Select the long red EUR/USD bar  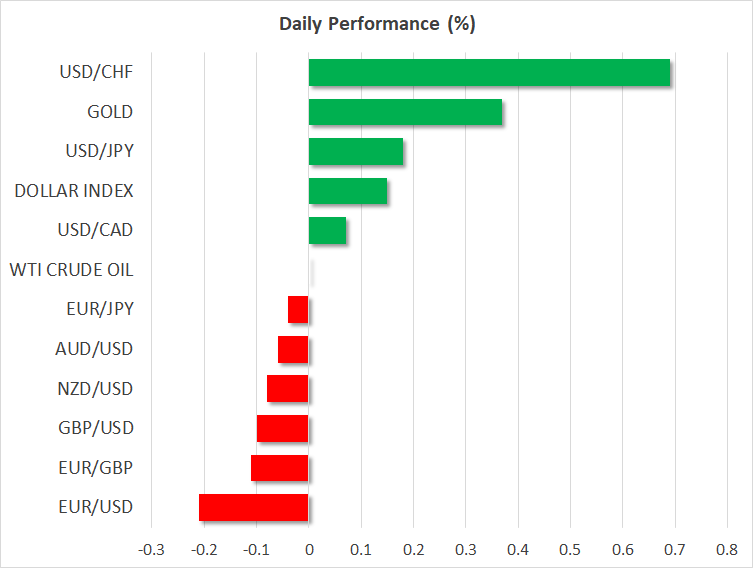(x=254, y=507)
